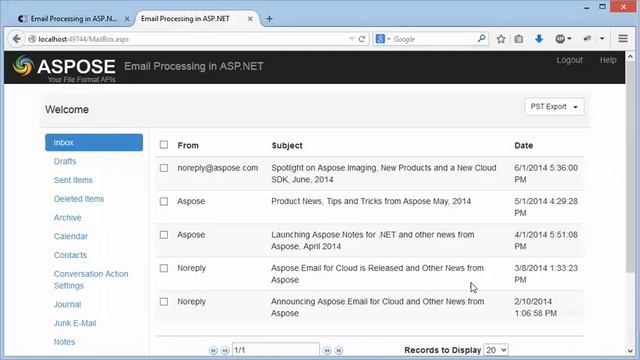Viewport: 640px width, 360px height.
Task: Close the first Email Processing in ASP.N... tab
Action: [x=127, y=19]
